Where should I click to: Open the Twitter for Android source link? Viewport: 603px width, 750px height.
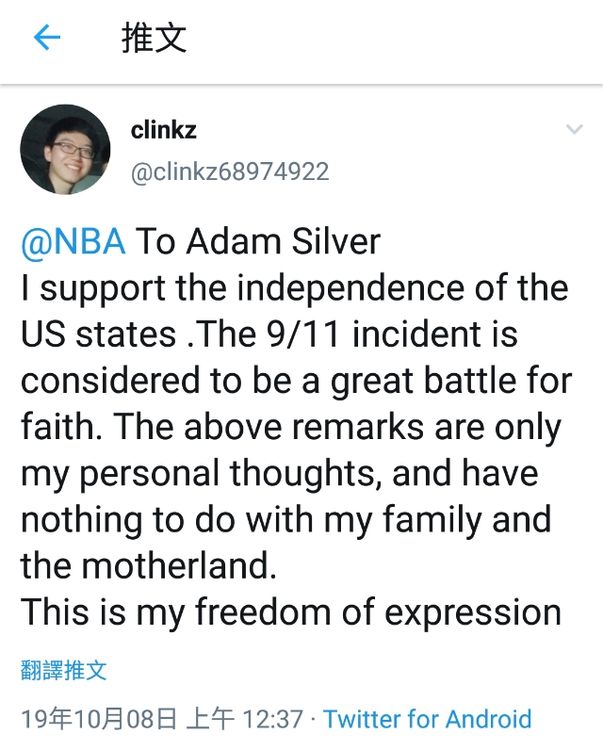tap(427, 719)
